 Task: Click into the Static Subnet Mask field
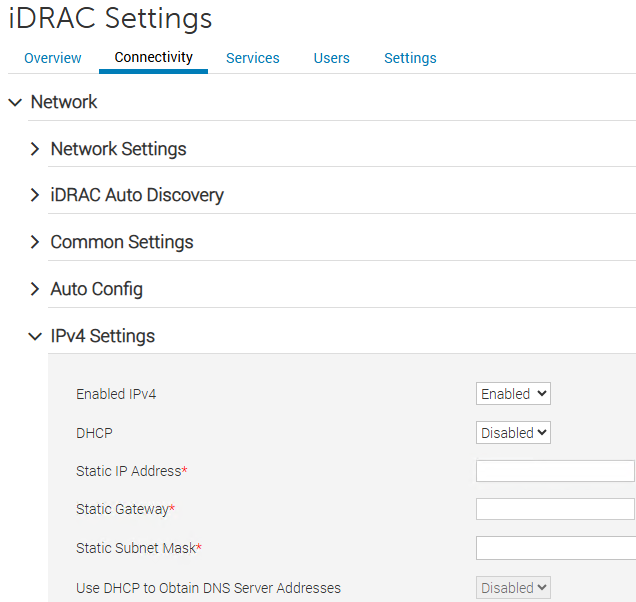(555, 548)
